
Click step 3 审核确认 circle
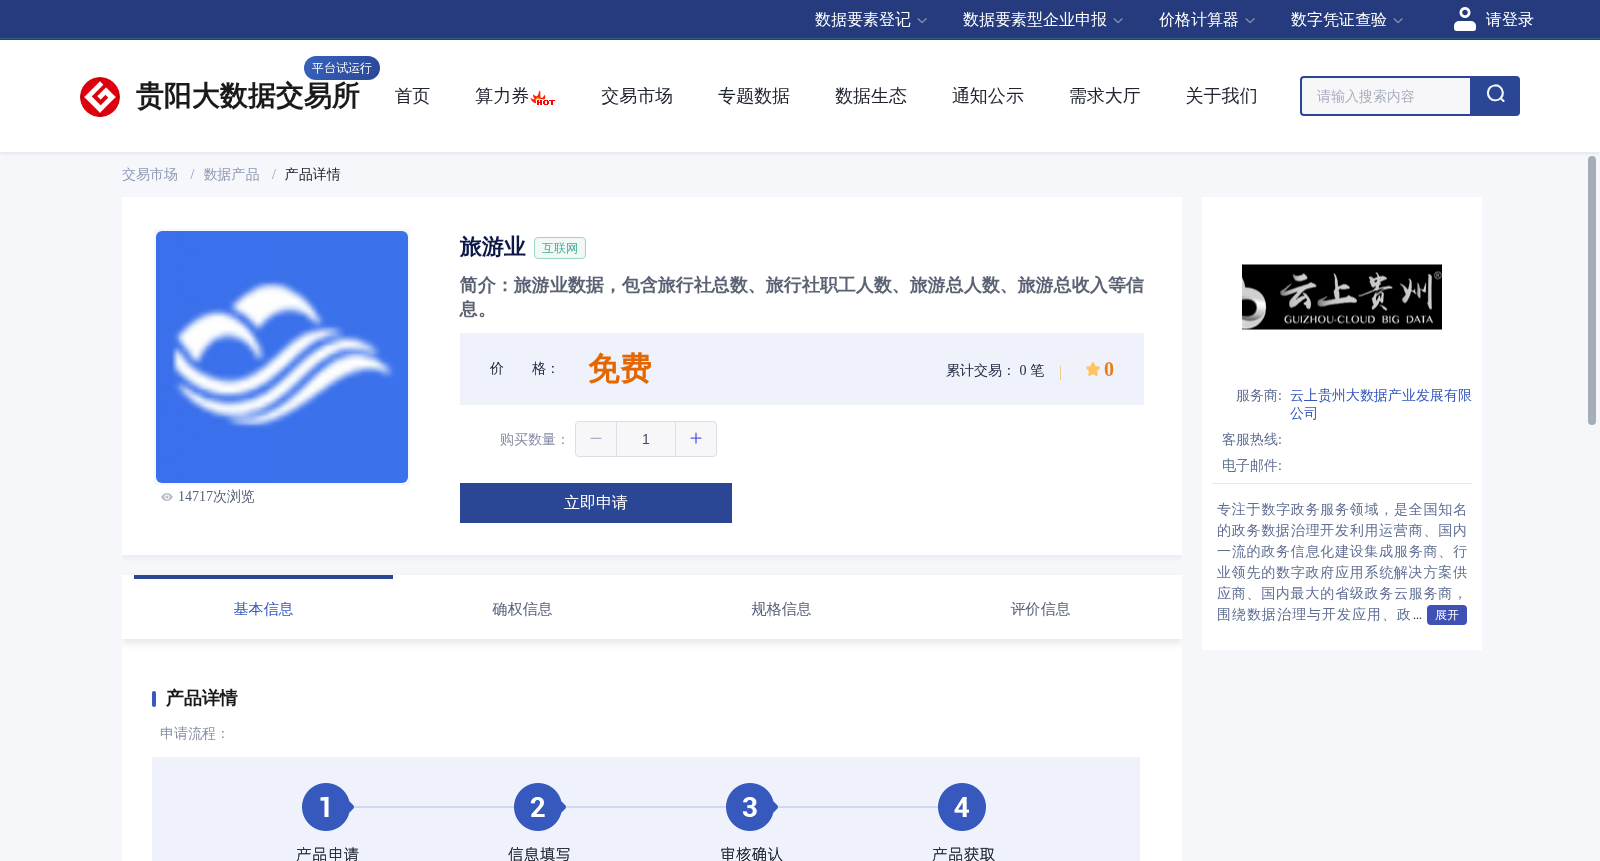(750, 807)
